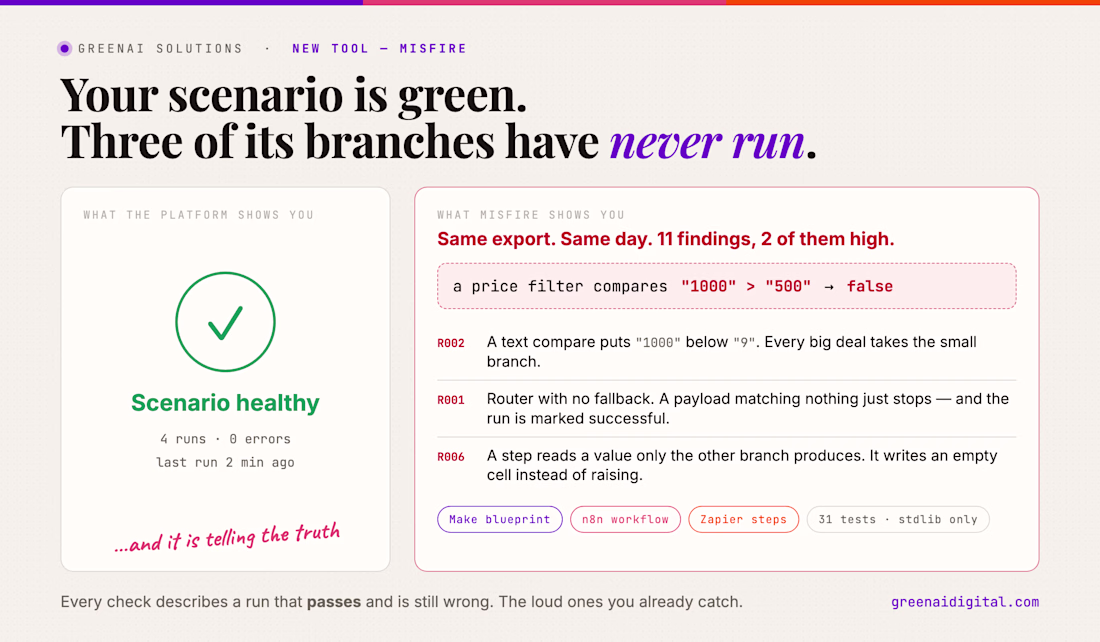Click the WHAT MISFIRE SHOWS YOU label
The width and height of the screenshot is (1100, 642).
coord(531,215)
